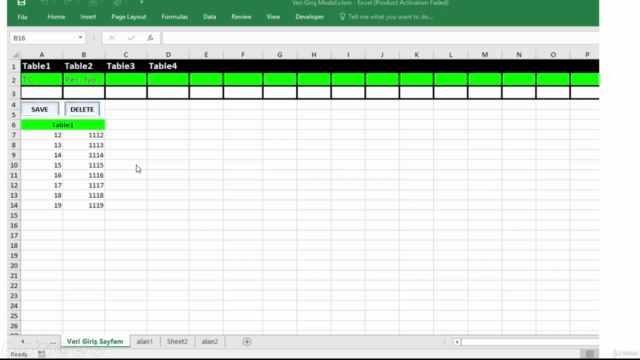This screenshot has height=360, width=640.
Task: Open the Review ribbon tab
Action: click(241, 17)
